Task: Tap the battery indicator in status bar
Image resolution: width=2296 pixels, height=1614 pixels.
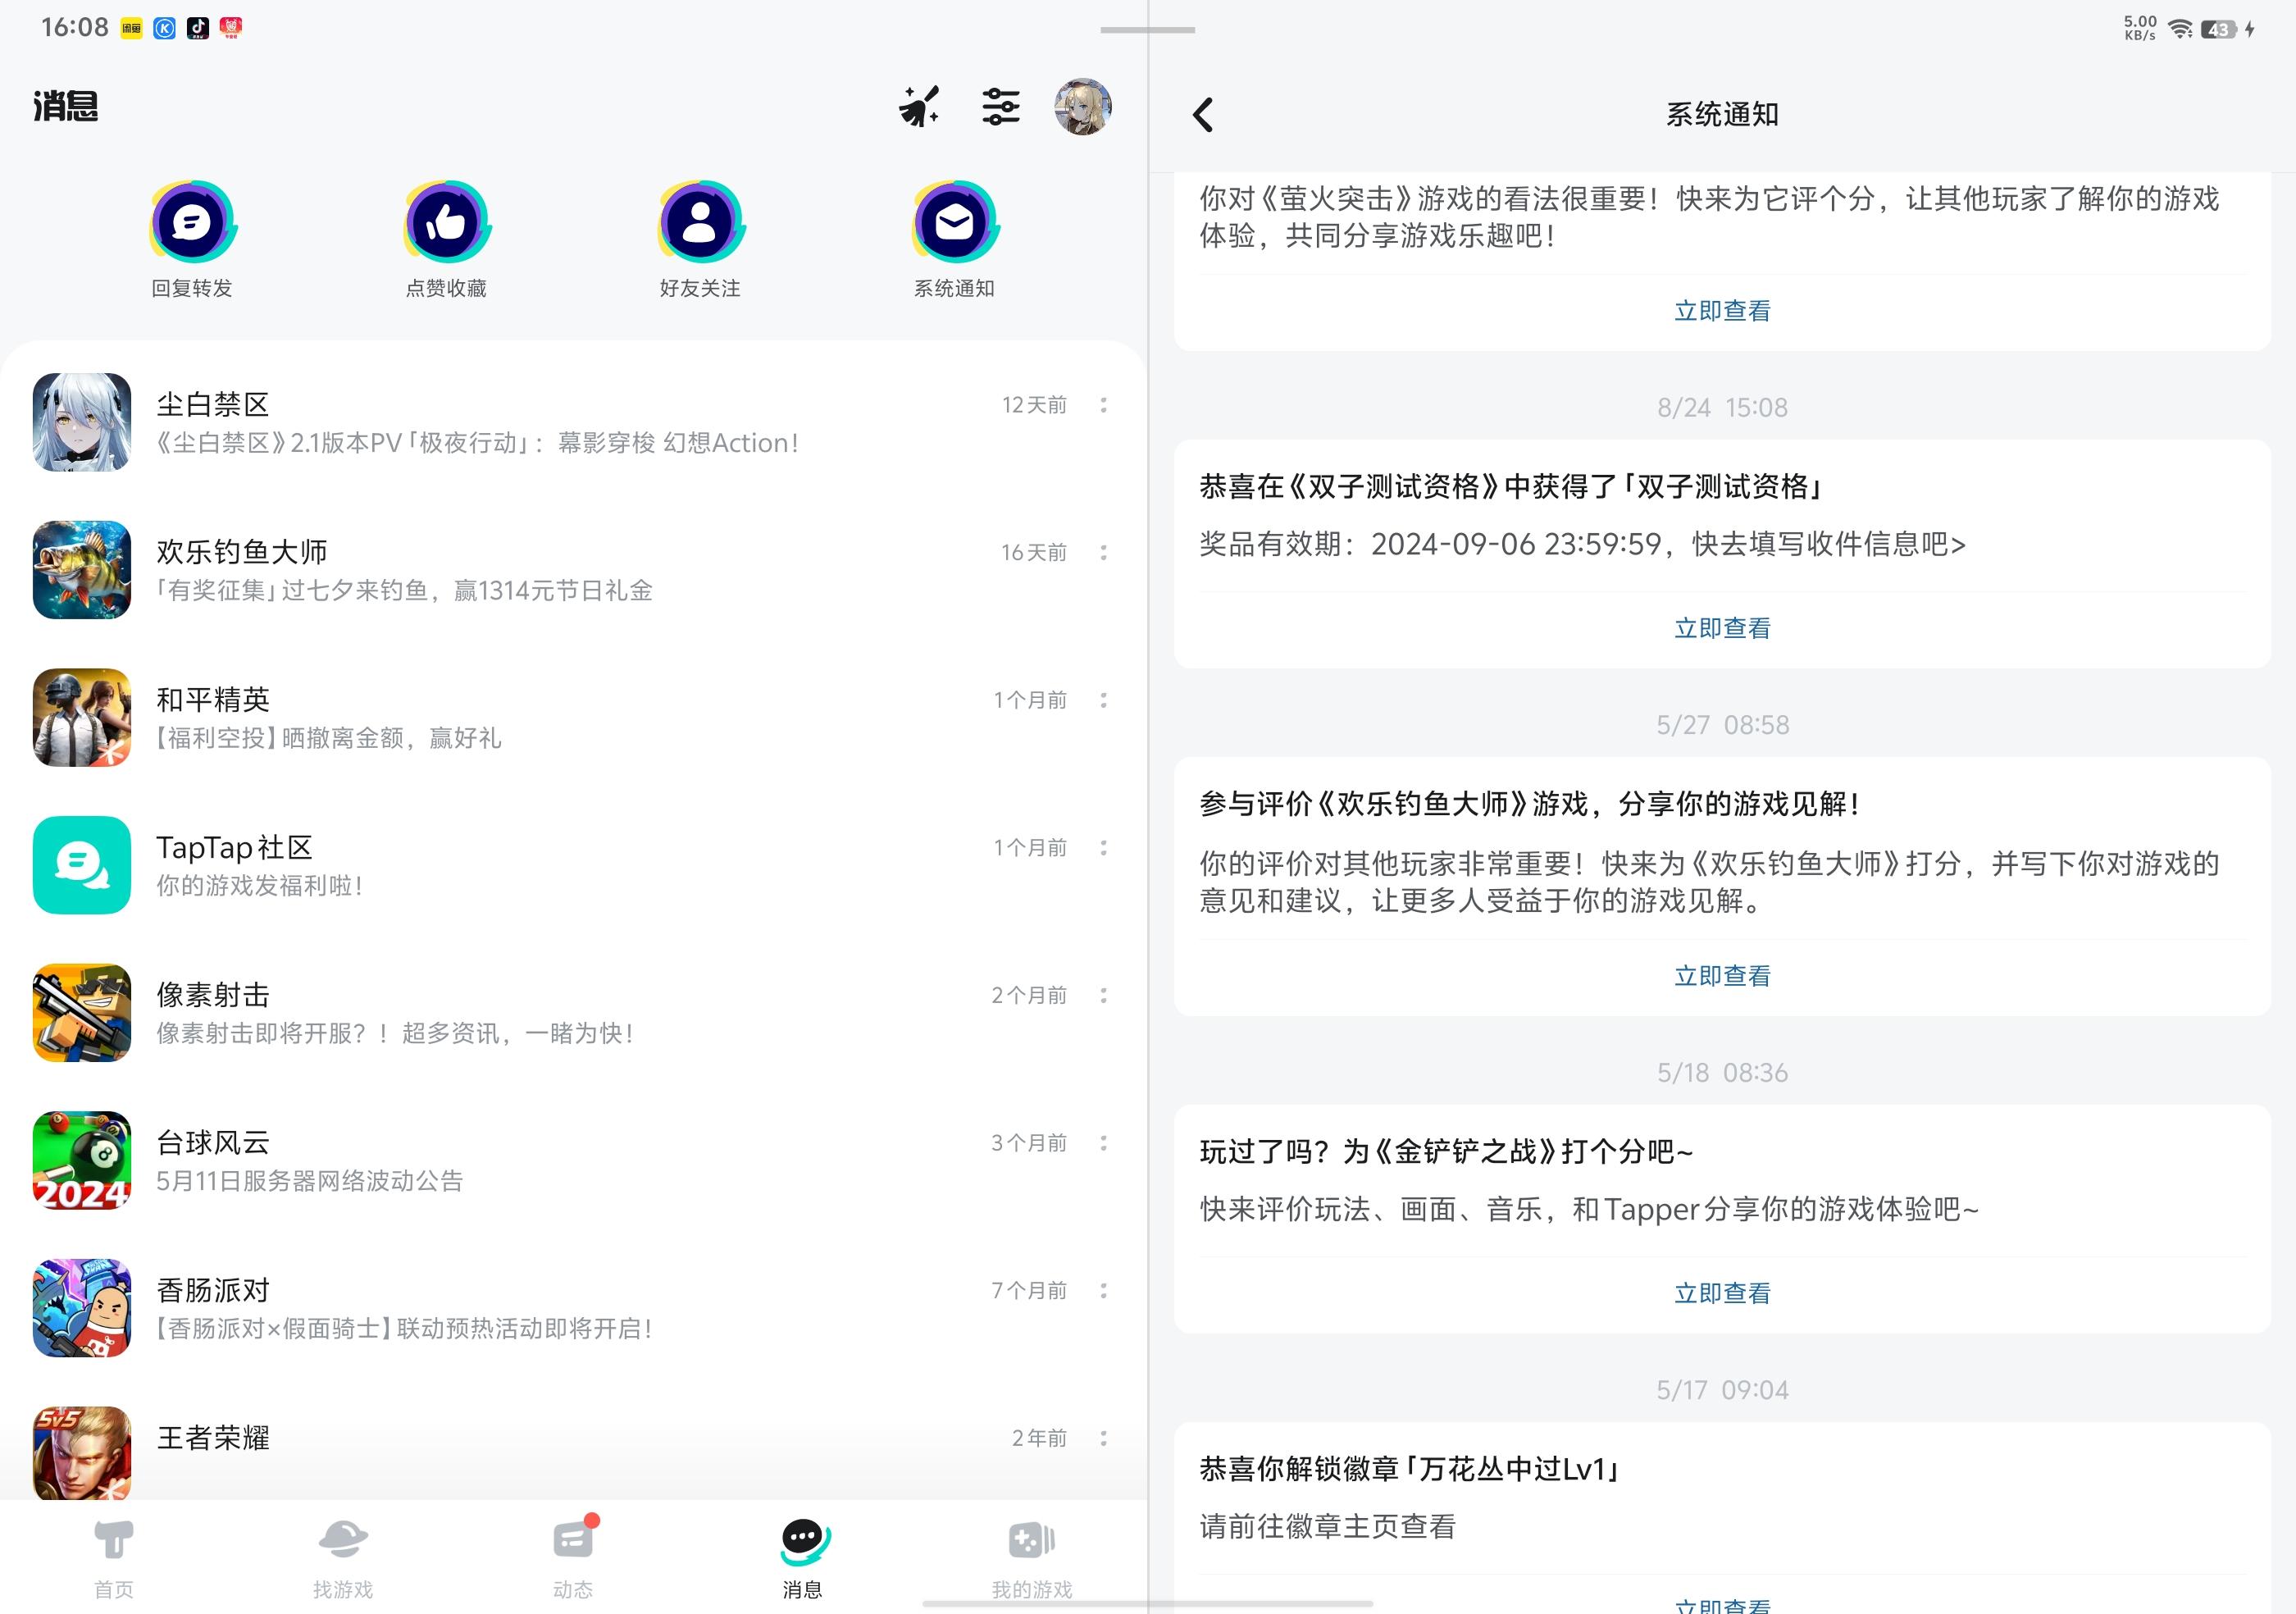Action: pyautogui.click(x=2219, y=29)
